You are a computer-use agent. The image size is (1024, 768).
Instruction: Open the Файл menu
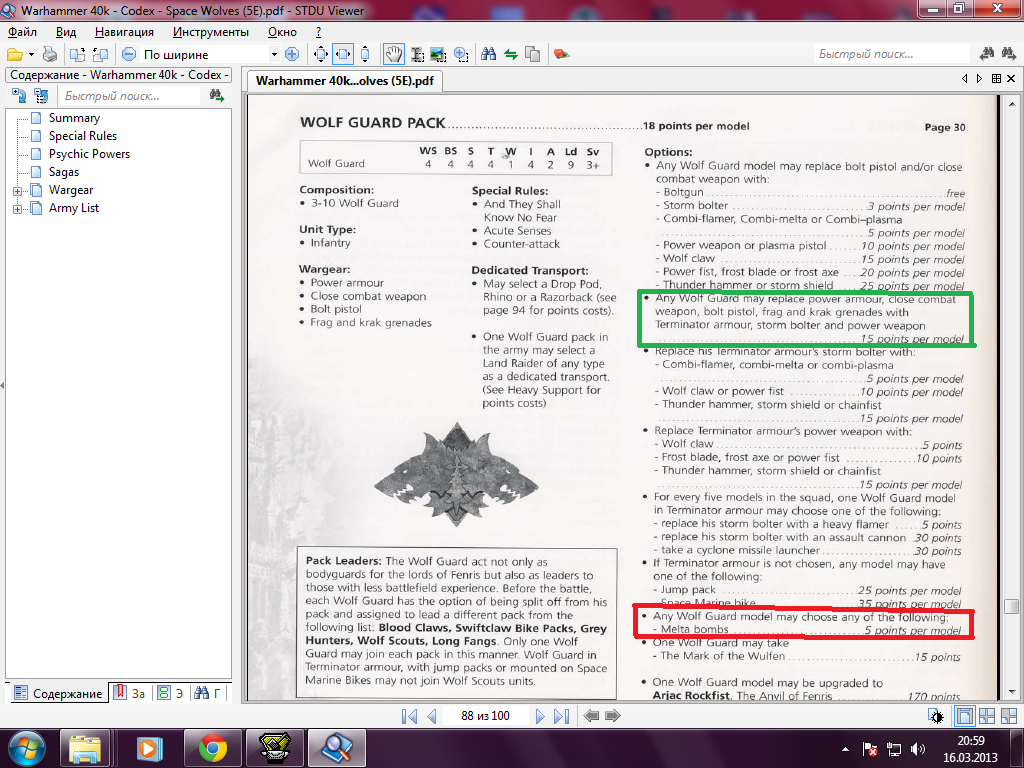point(22,32)
